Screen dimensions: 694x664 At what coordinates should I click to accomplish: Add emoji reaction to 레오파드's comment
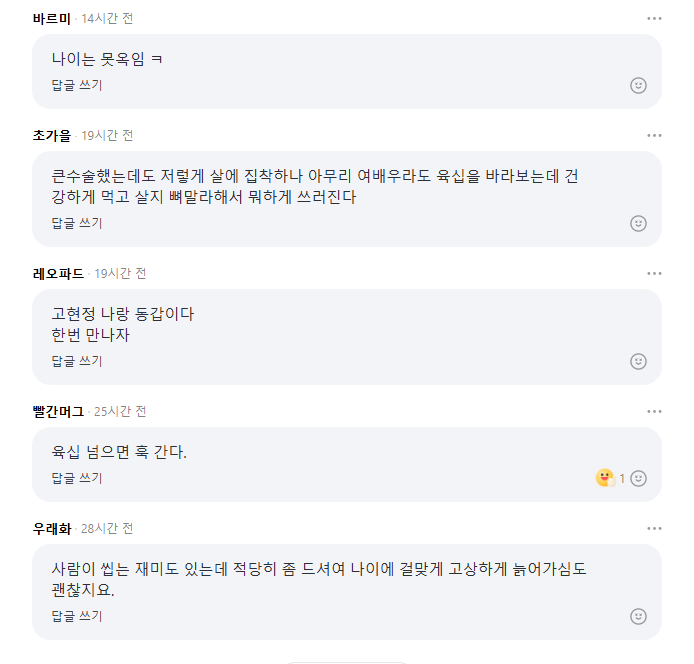tap(638, 361)
